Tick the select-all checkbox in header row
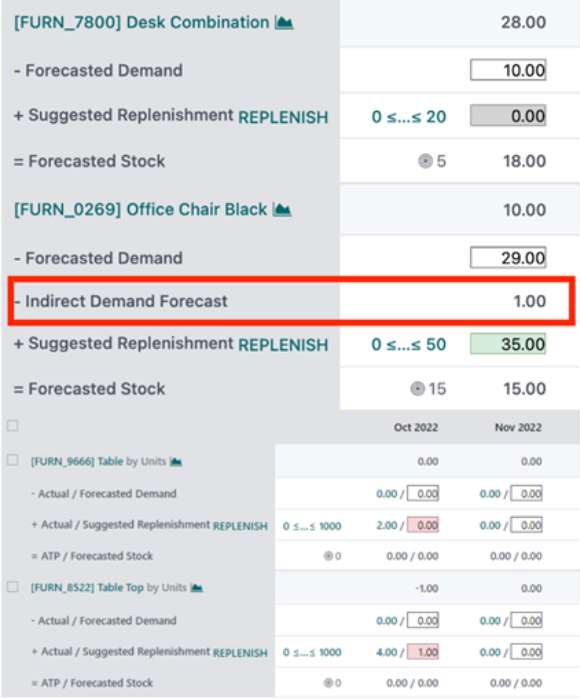The image size is (580, 699). click(x=12, y=426)
